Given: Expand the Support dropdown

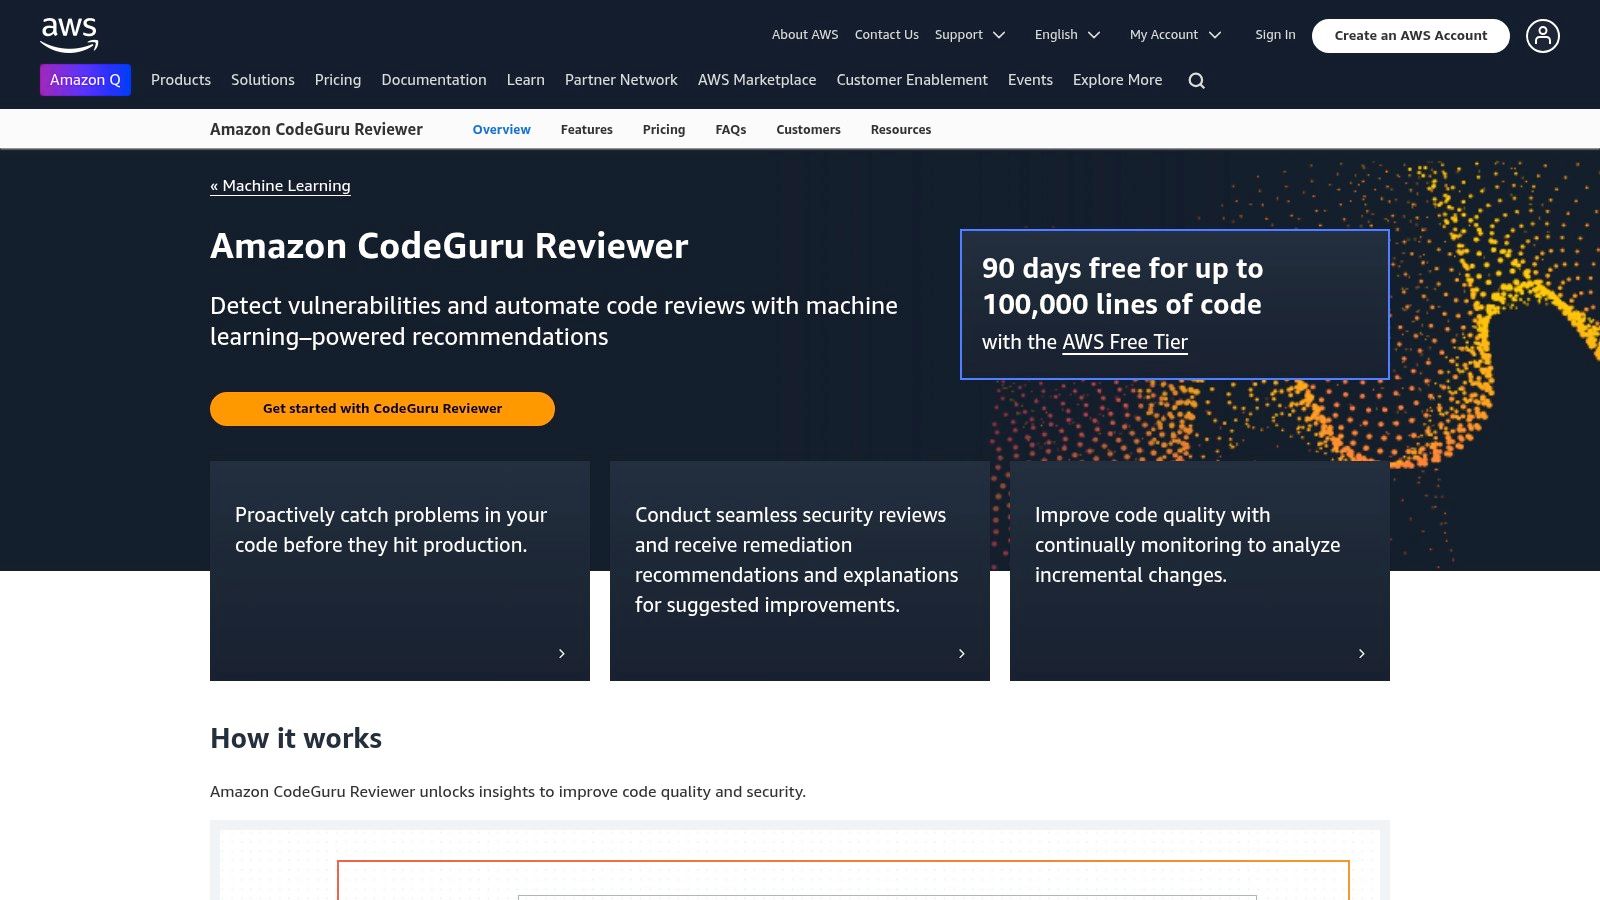Looking at the screenshot, I should pyautogui.click(x=970, y=35).
